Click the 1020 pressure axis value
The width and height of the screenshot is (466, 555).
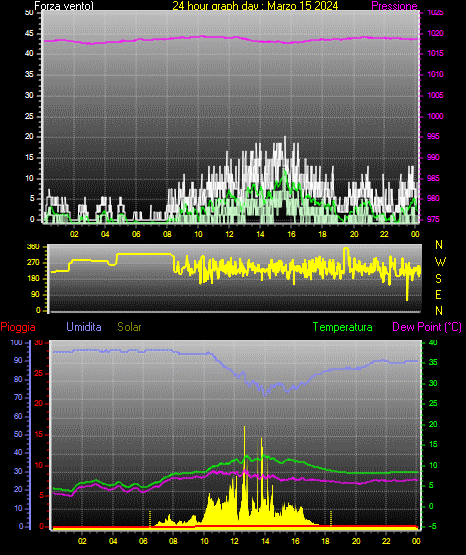pyautogui.click(x=435, y=33)
